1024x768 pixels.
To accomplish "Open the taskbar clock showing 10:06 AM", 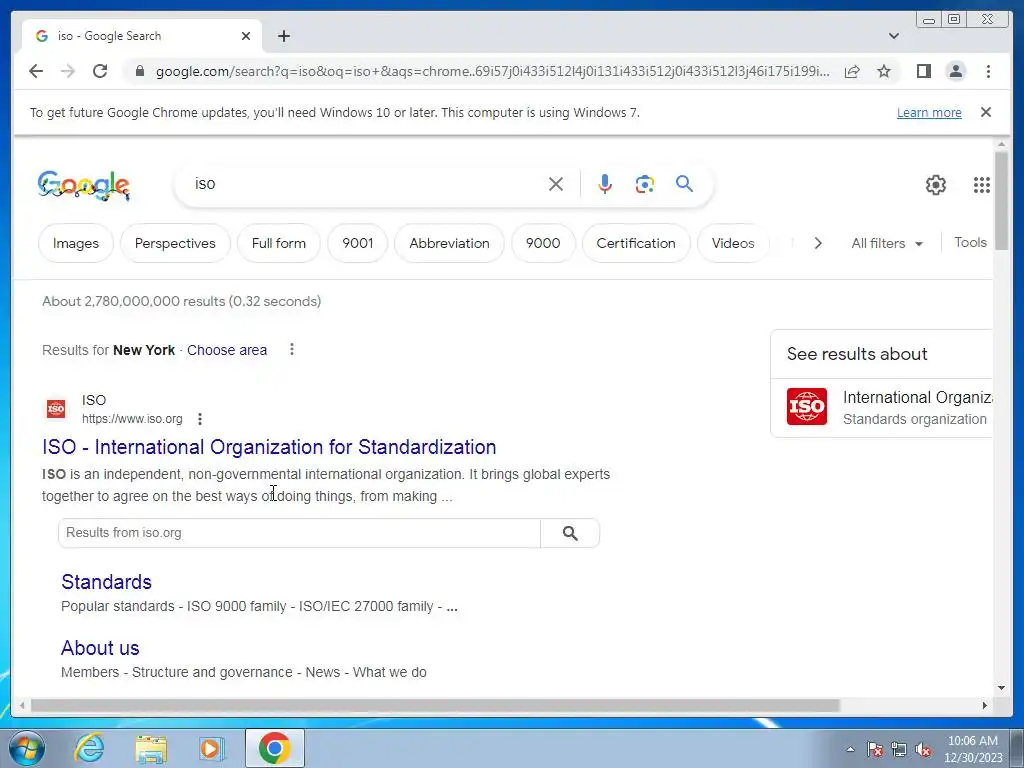I will pos(973,749).
